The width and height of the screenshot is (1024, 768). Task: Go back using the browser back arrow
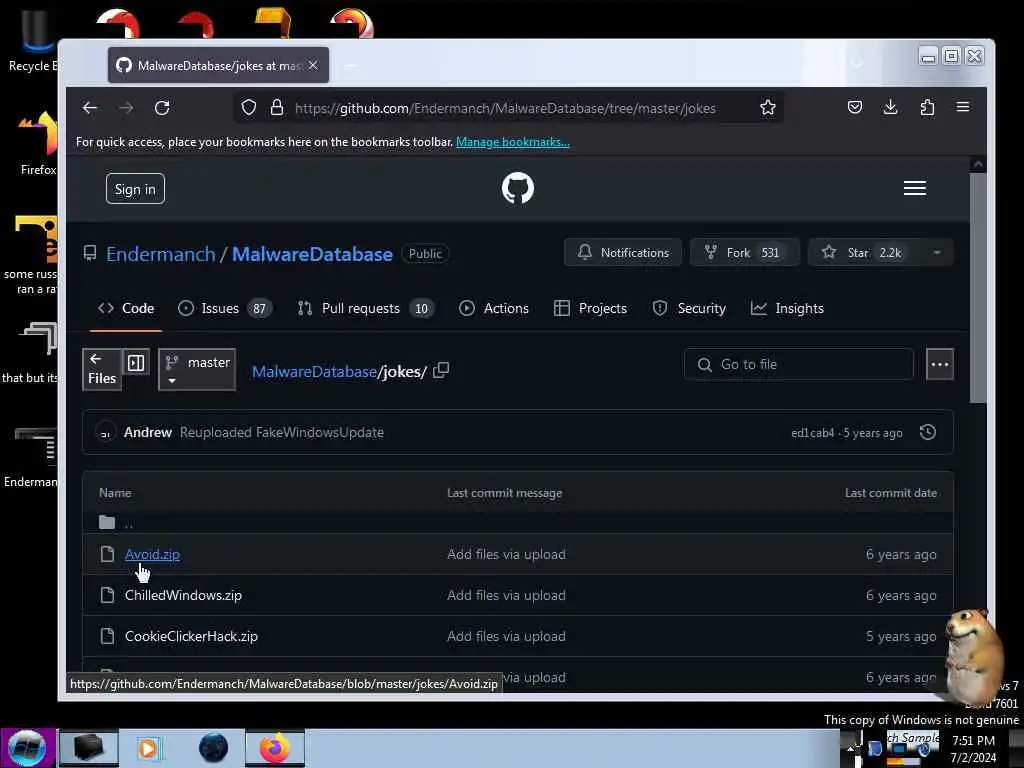[90, 108]
